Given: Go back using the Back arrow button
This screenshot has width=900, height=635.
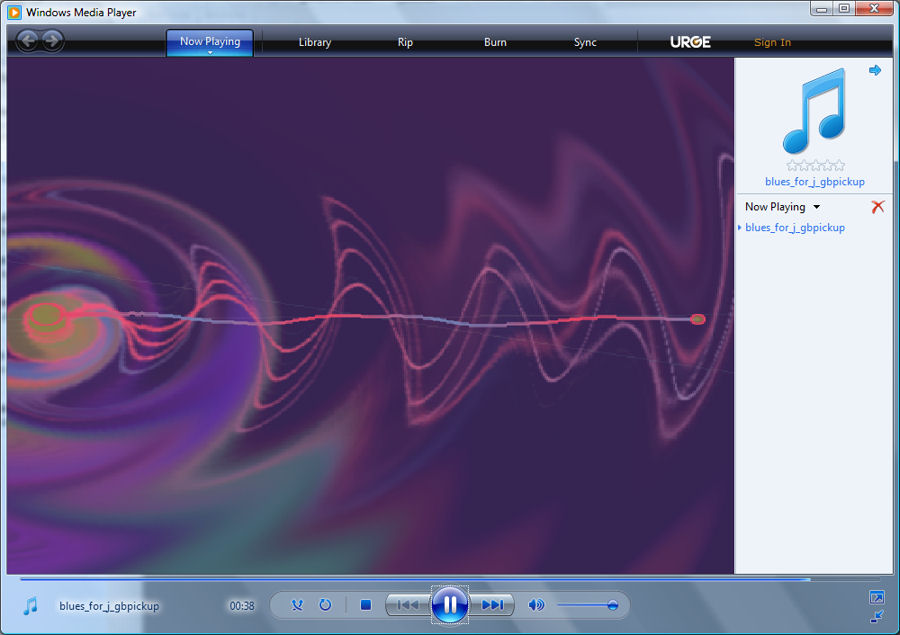Looking at the screenshot, I should (x=28, y=41).
